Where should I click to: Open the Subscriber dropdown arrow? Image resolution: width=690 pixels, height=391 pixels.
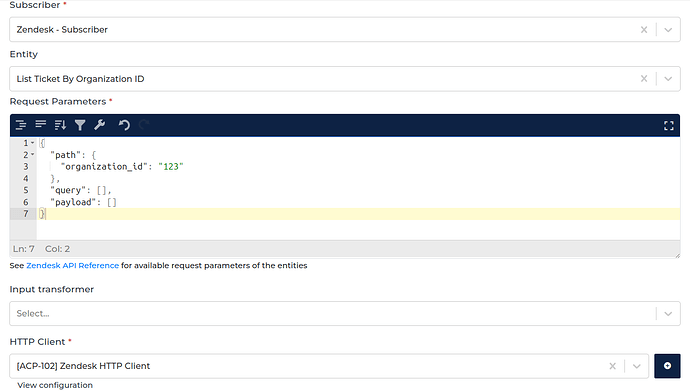tap(668, 30)
